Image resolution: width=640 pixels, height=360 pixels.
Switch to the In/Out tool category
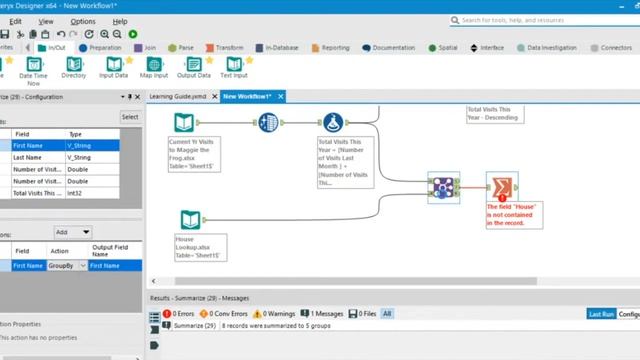51,48
